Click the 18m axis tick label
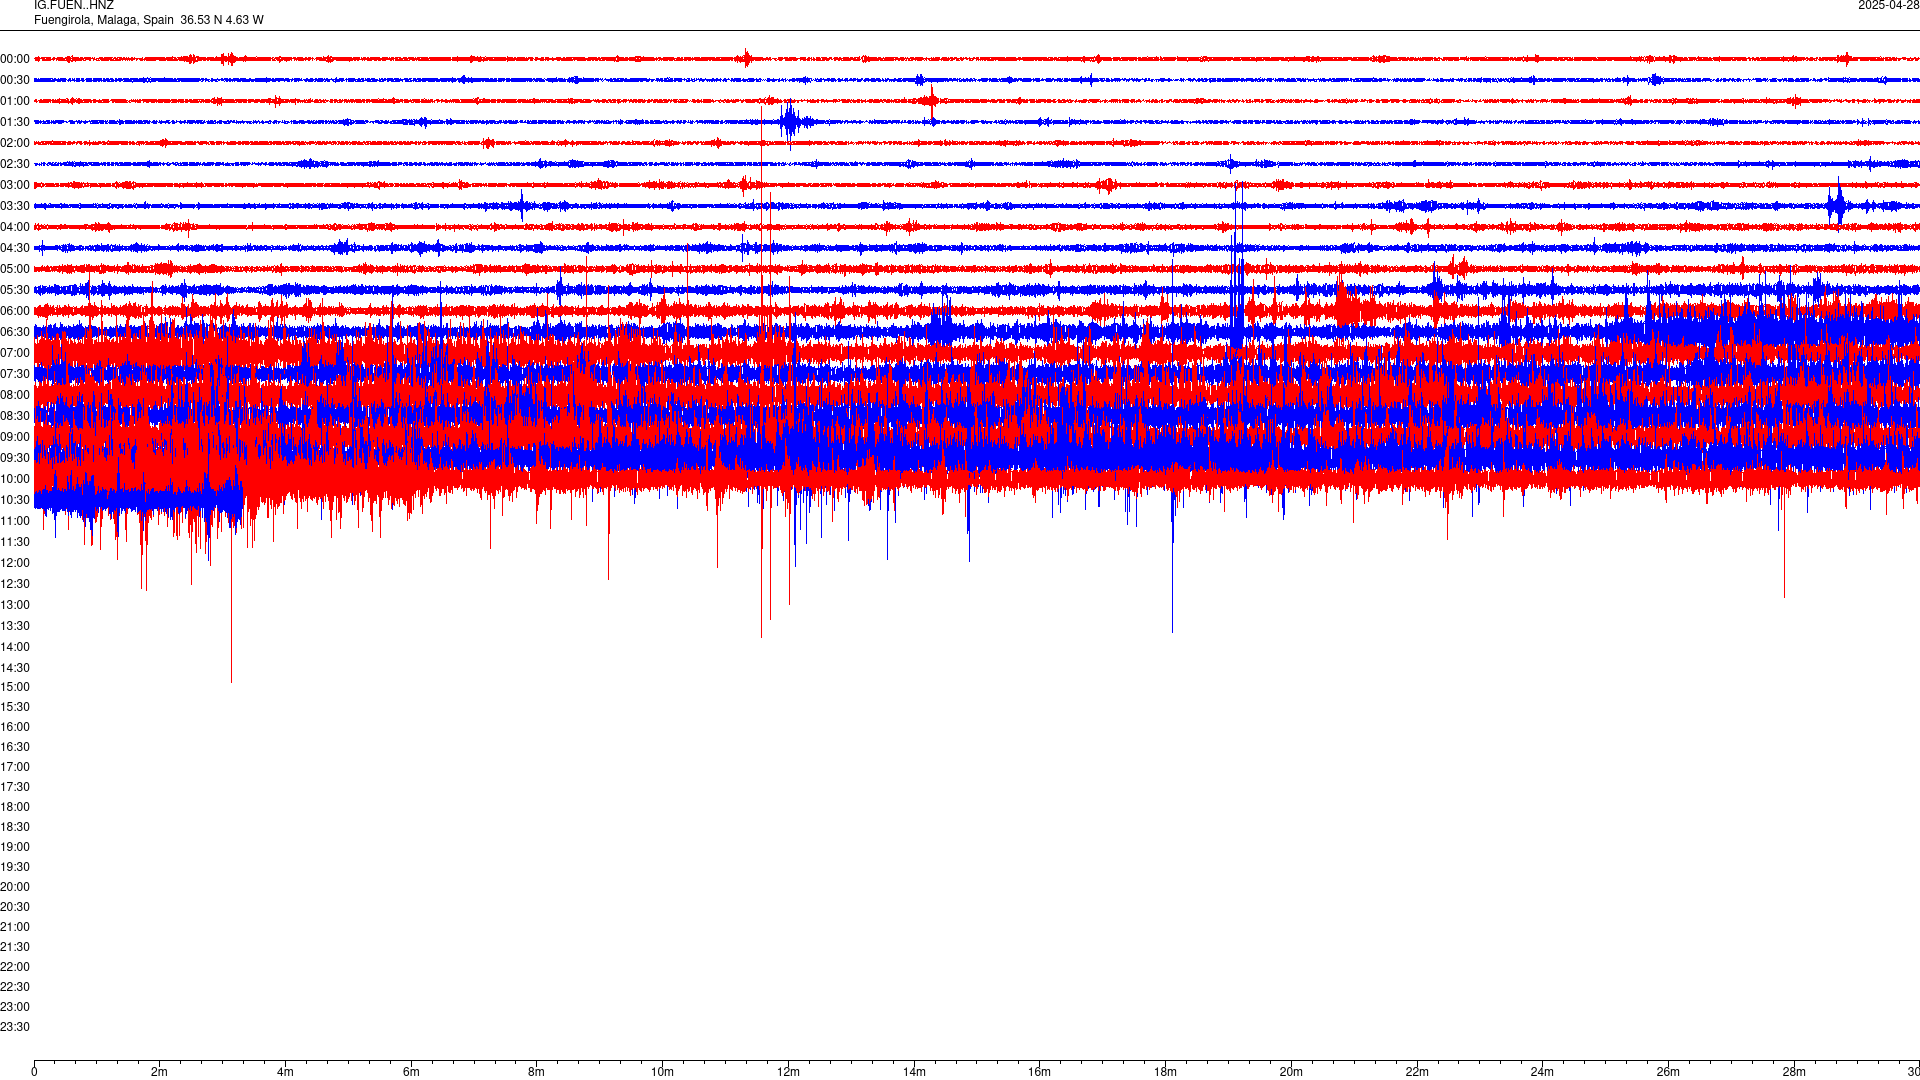This screenshot has width=1920, height=1080. (1165, 1072)
